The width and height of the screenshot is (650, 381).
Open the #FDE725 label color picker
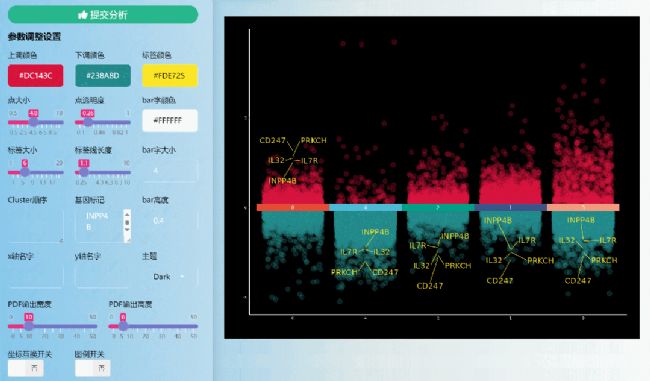point(170,75)
